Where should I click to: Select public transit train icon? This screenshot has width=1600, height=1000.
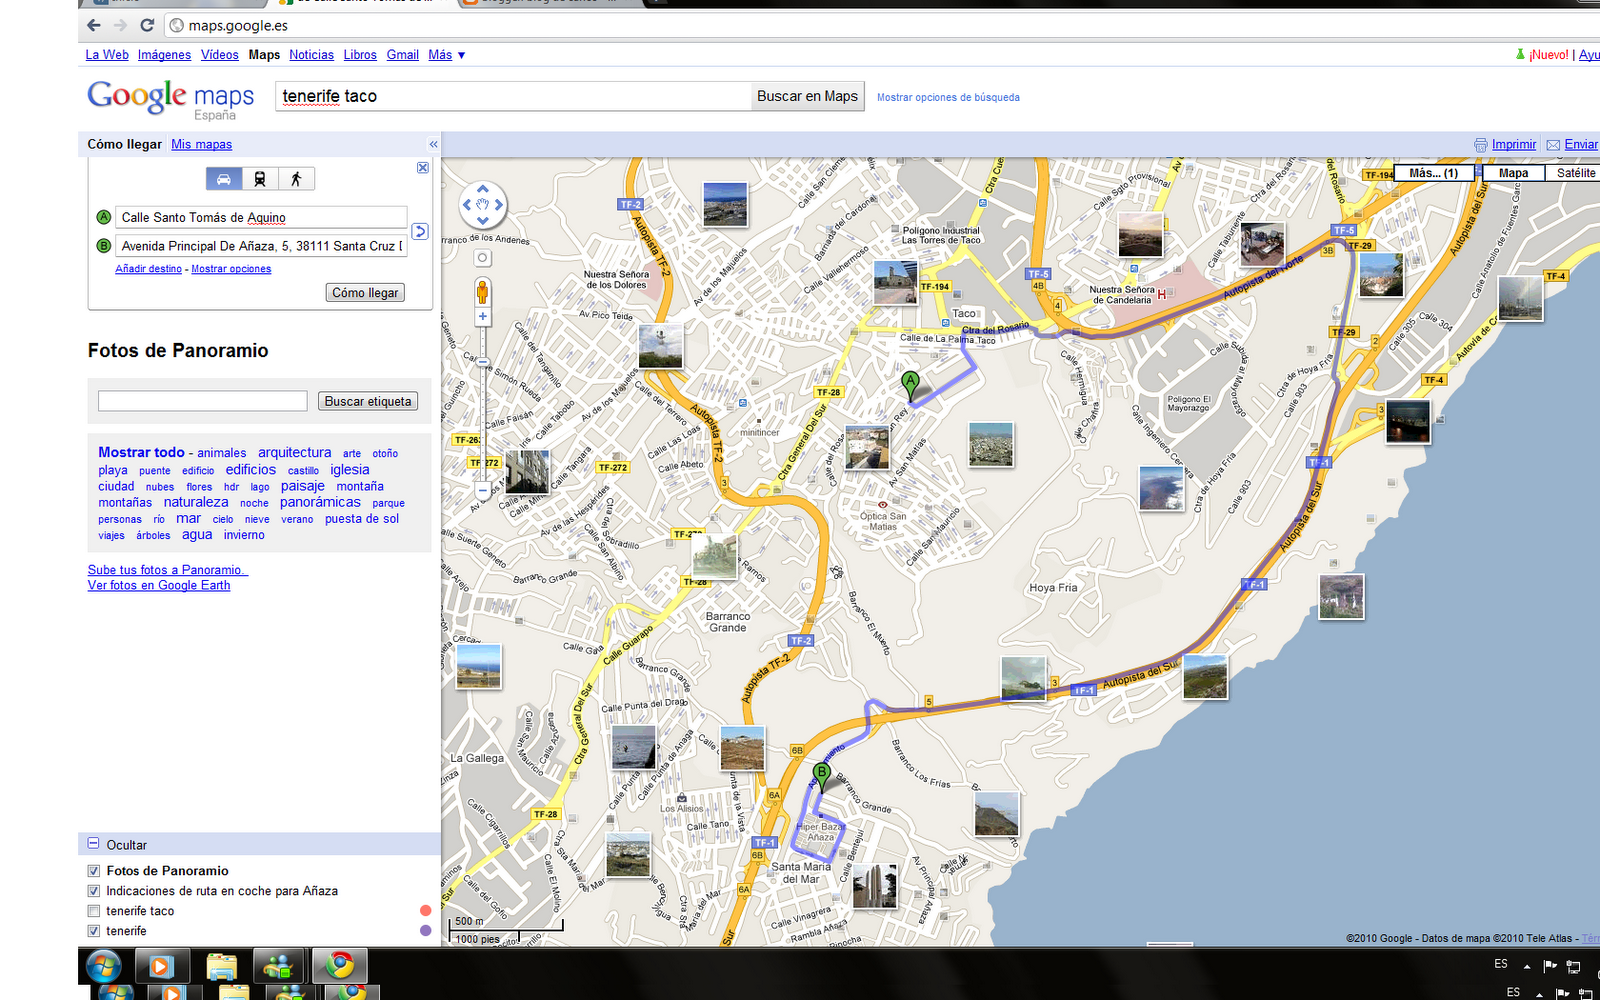click(260, 179)
